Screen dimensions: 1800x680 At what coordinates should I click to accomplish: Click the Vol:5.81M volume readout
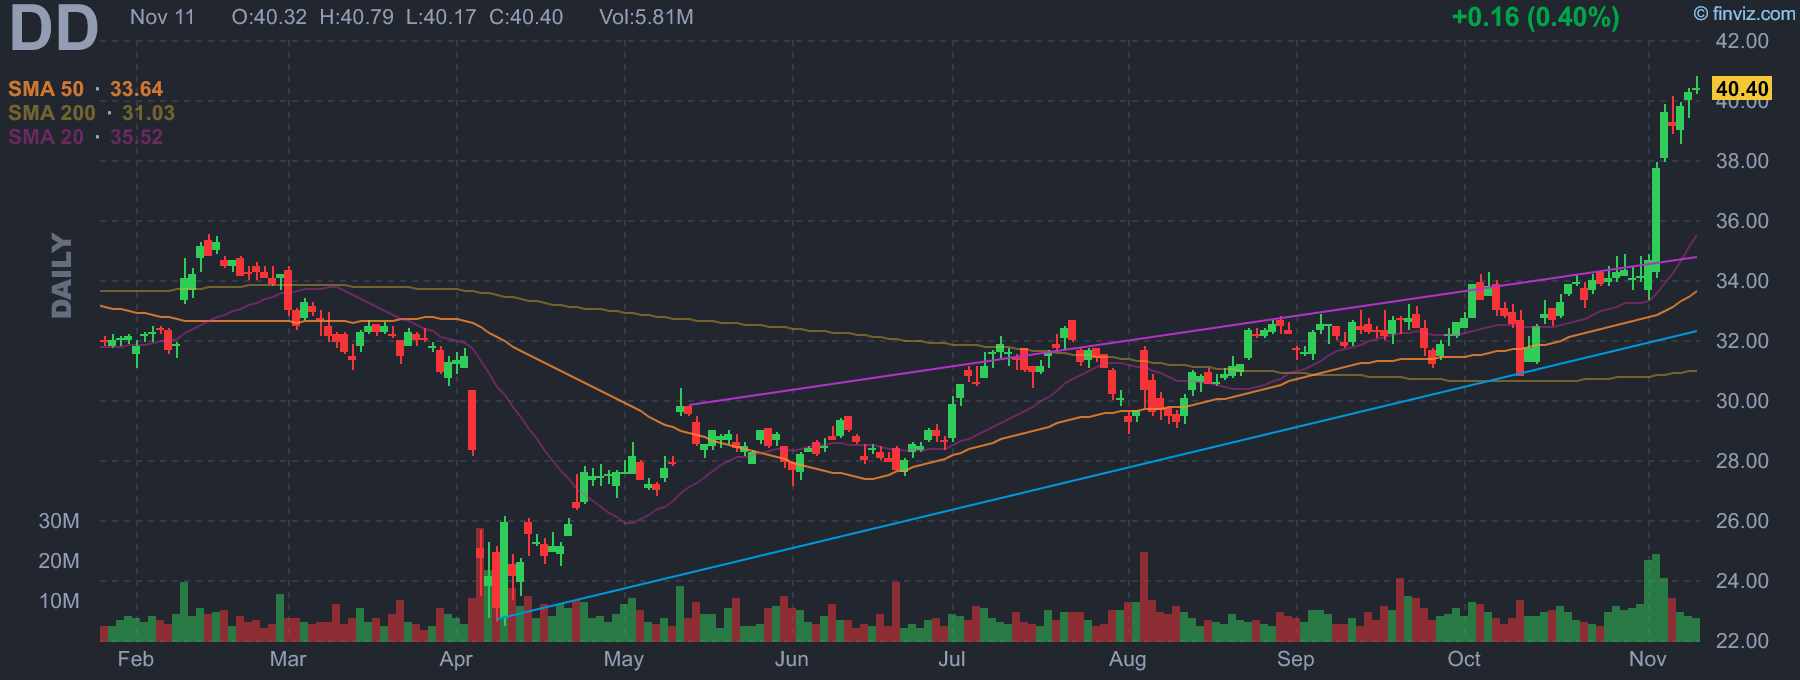pyautogui.click(x=646, y=17)
